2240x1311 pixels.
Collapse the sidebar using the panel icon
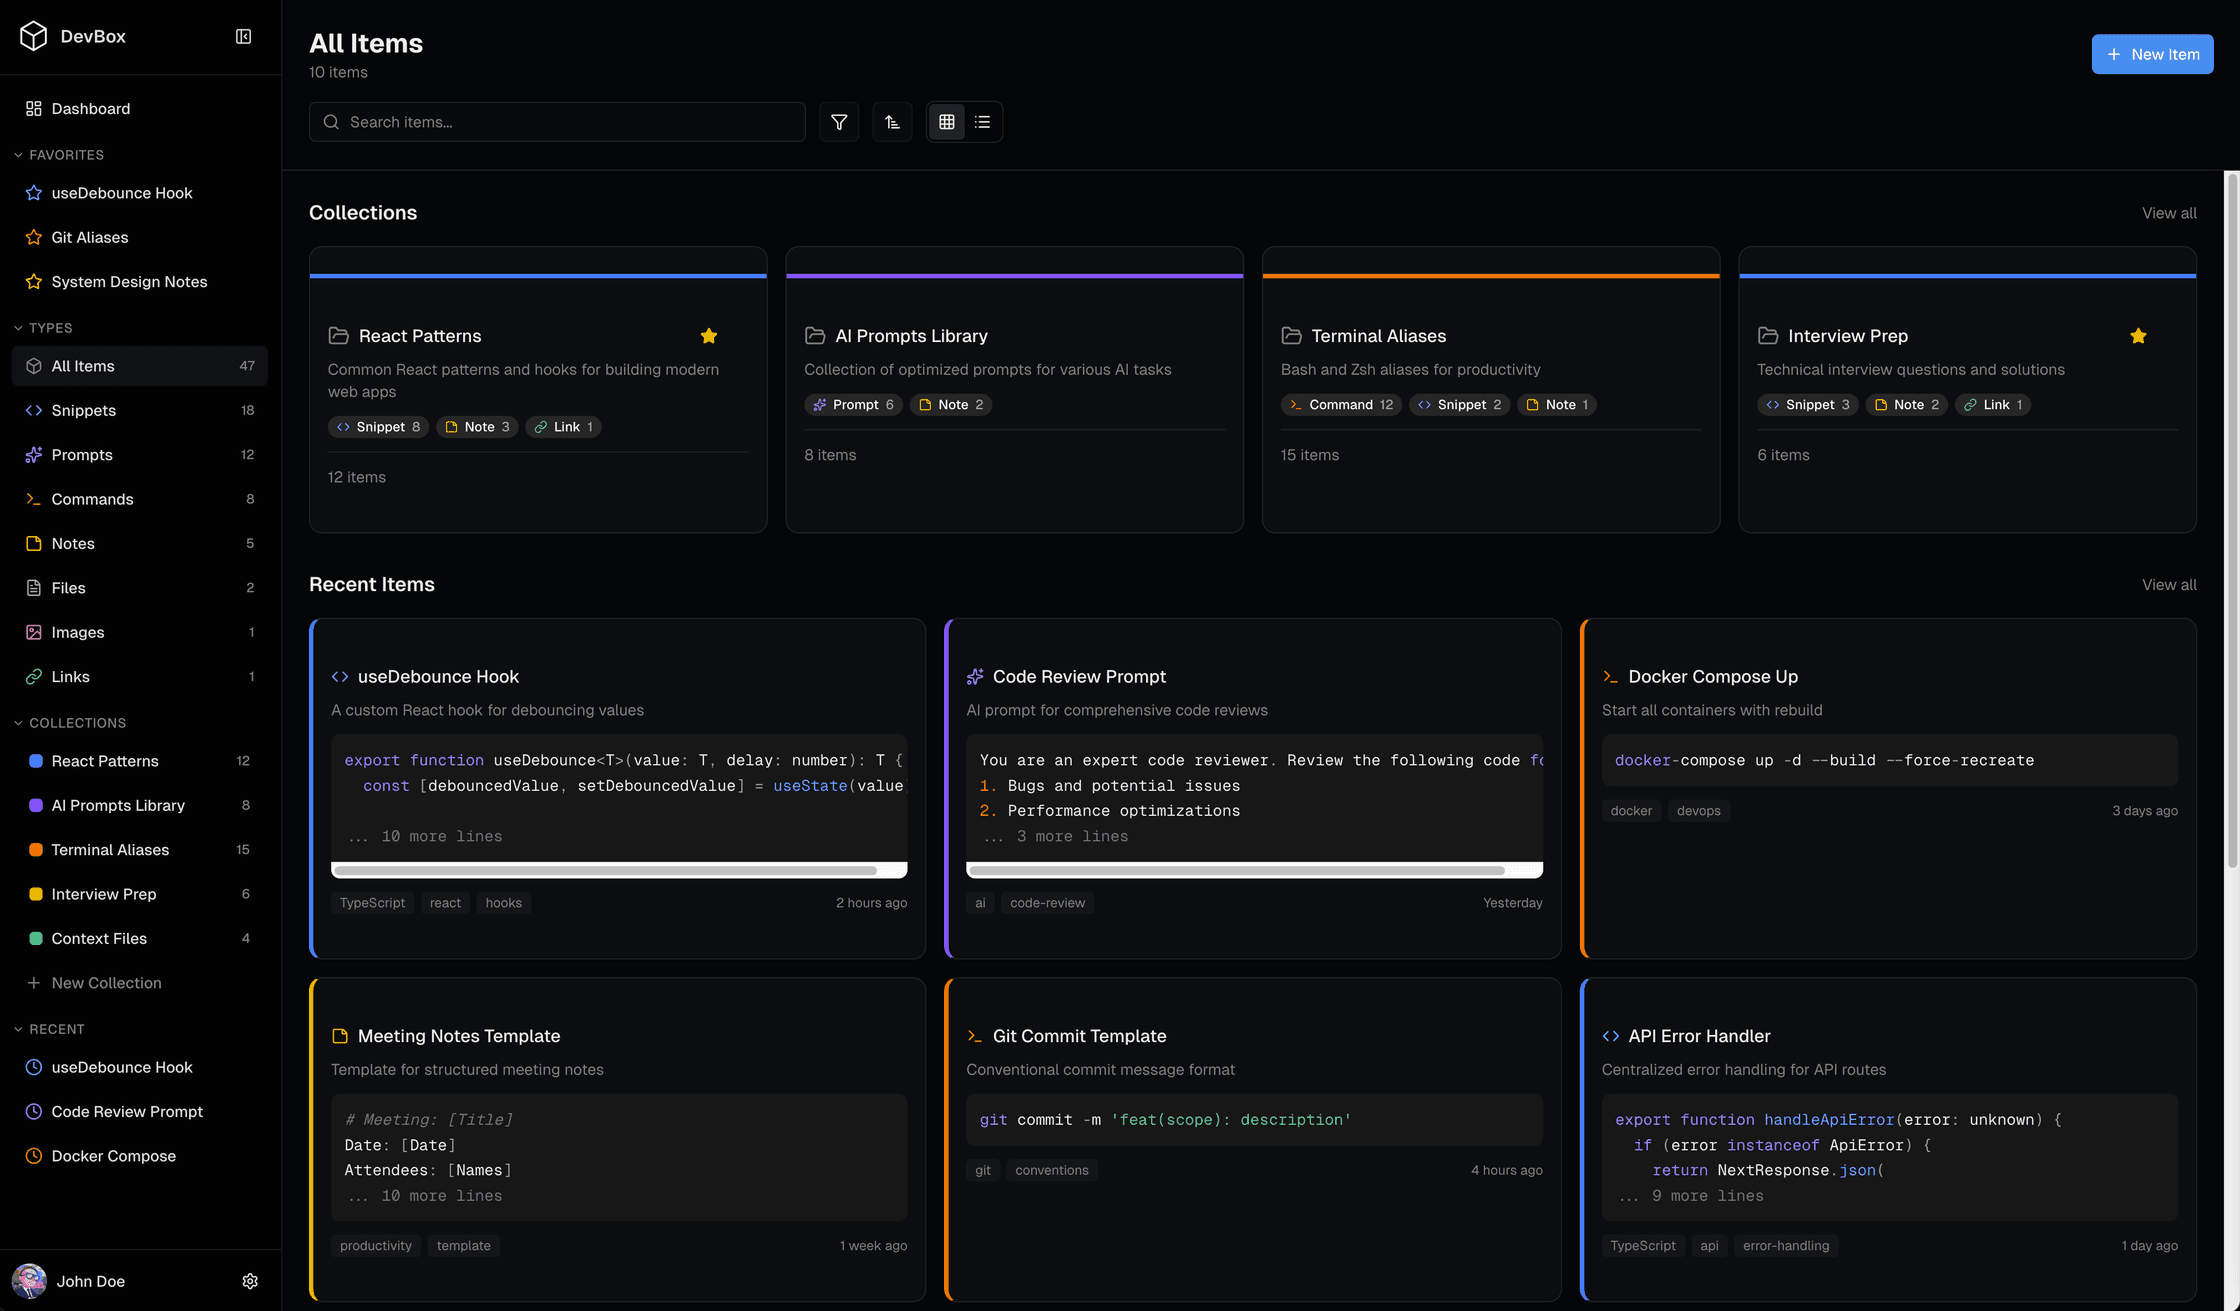point(243,36)
